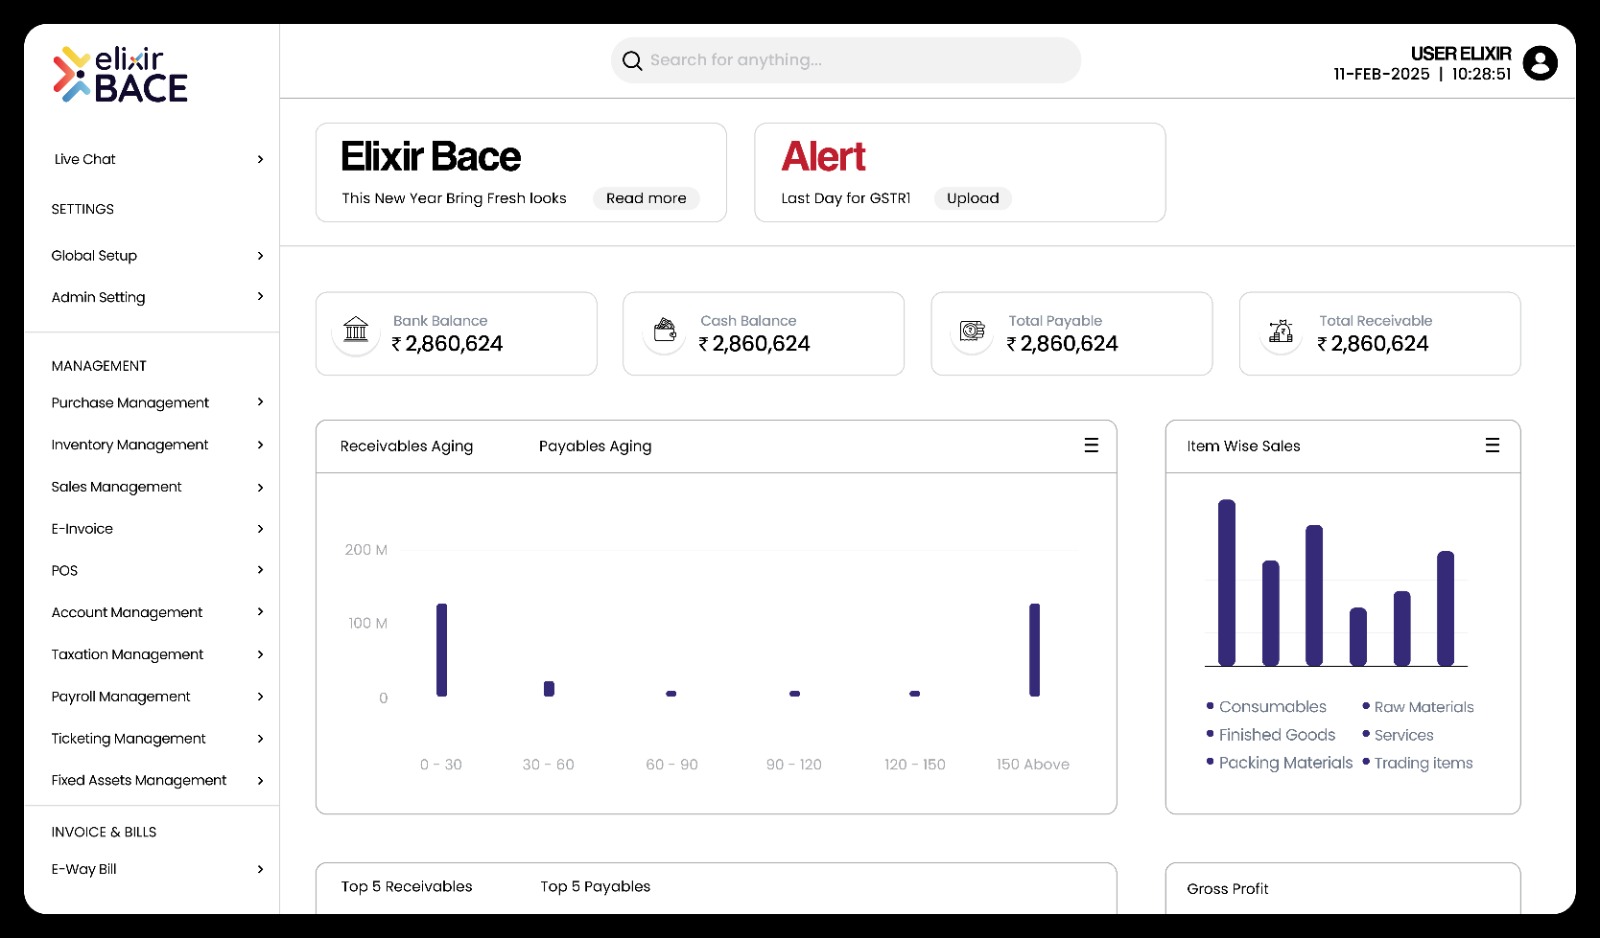Expand Account Management chevron
1600x938 pixels.
pyautogui.click(x=260, y=611)
